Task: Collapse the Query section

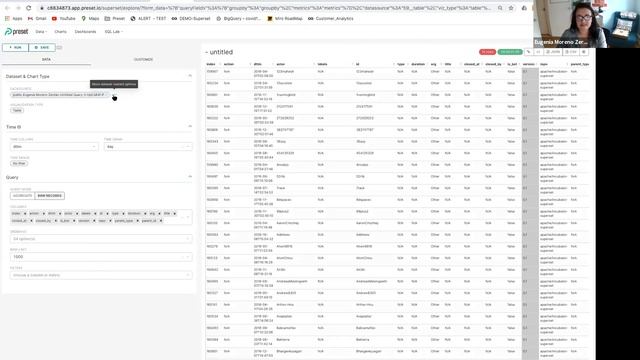Action: pos(190,177)
